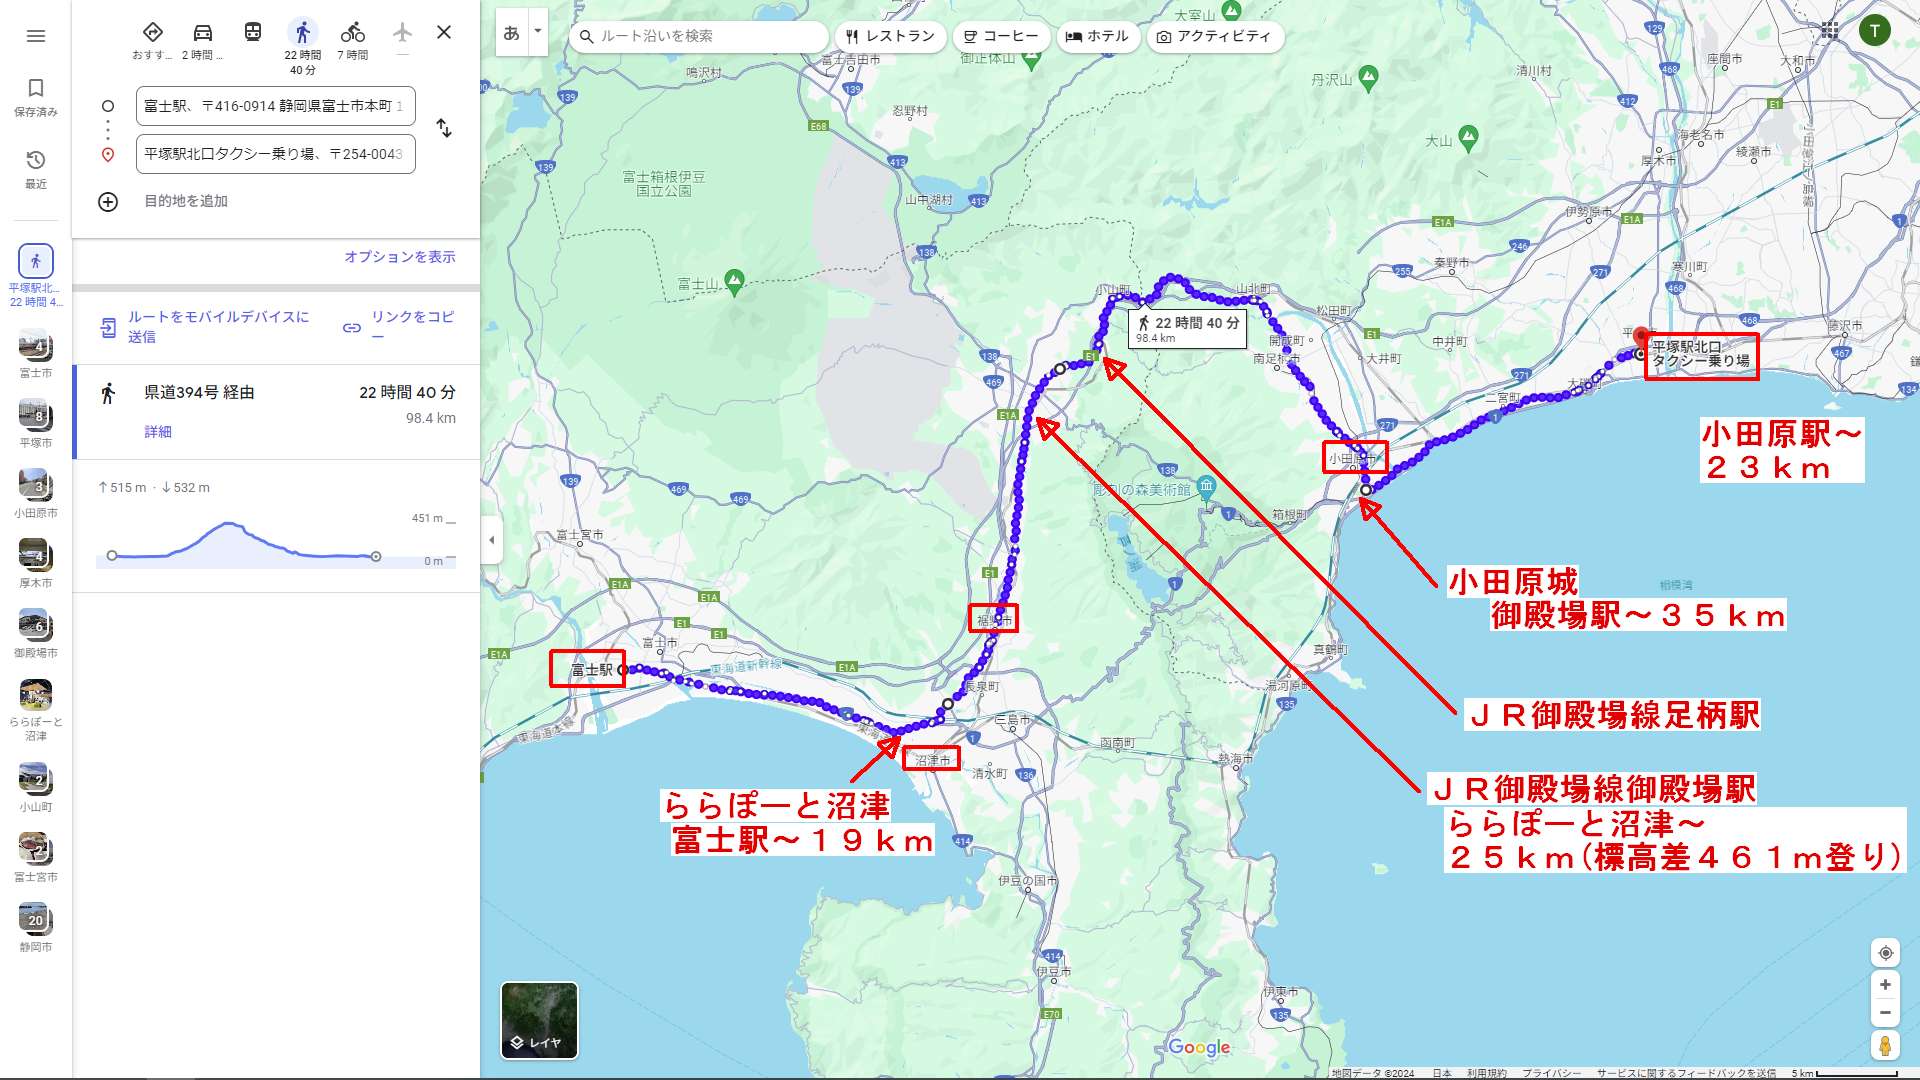
Task: Open recent item 御殿場市
Action: (x=36, y=634)
